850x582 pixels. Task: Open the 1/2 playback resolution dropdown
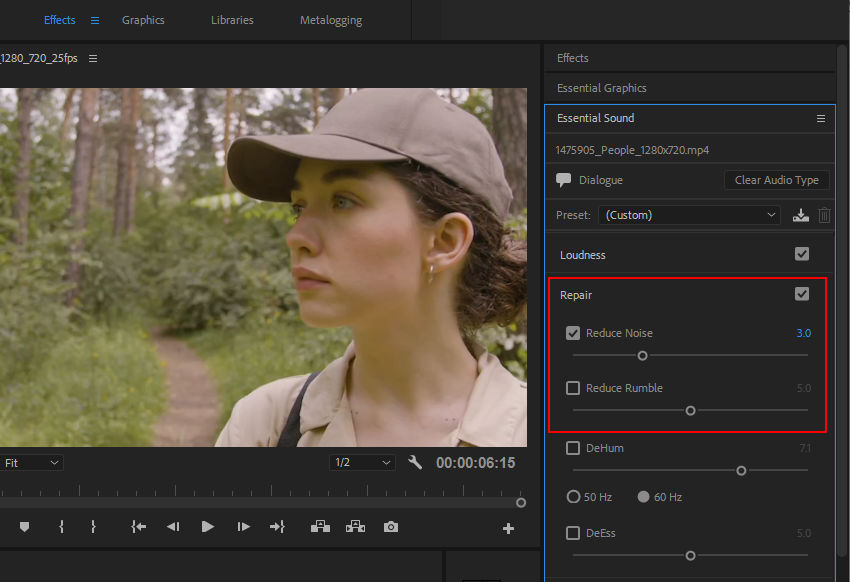tap(362, 463)
